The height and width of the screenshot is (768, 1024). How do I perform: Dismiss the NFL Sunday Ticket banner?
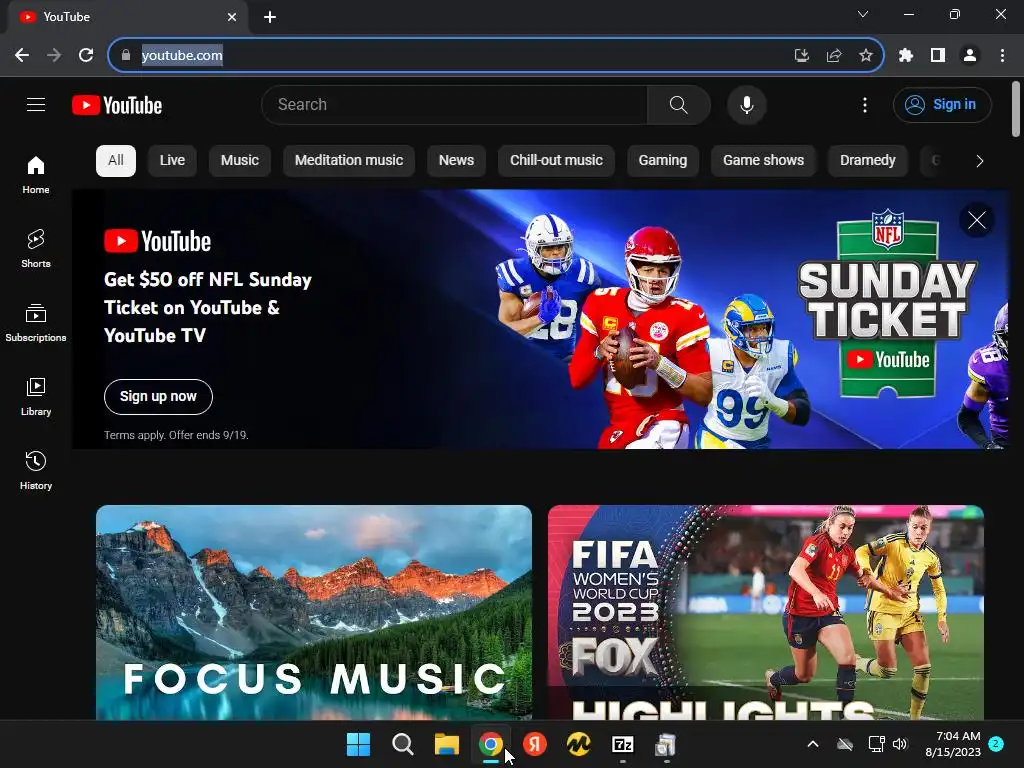point(977,220)
